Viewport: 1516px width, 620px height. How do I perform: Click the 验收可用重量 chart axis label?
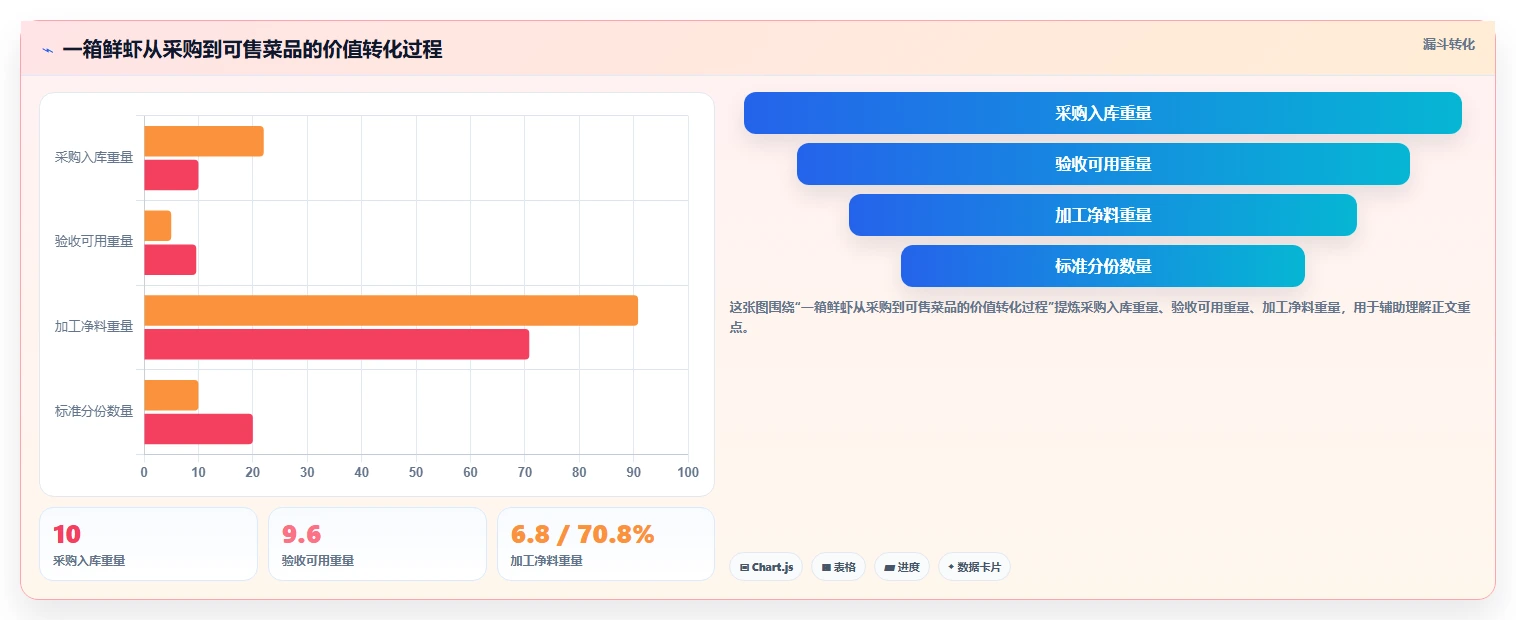click(x=94, y=241)
